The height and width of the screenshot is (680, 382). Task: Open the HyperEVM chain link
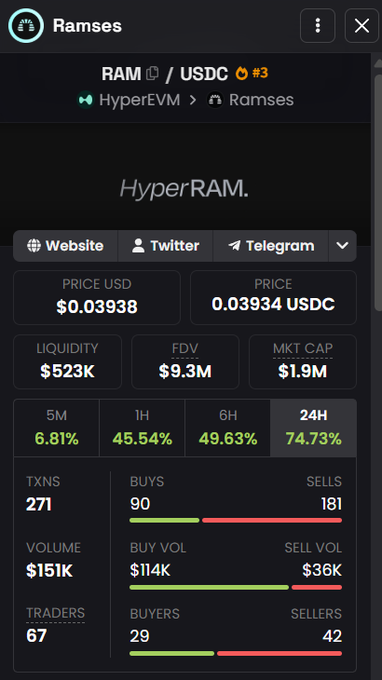coord(139,100)
